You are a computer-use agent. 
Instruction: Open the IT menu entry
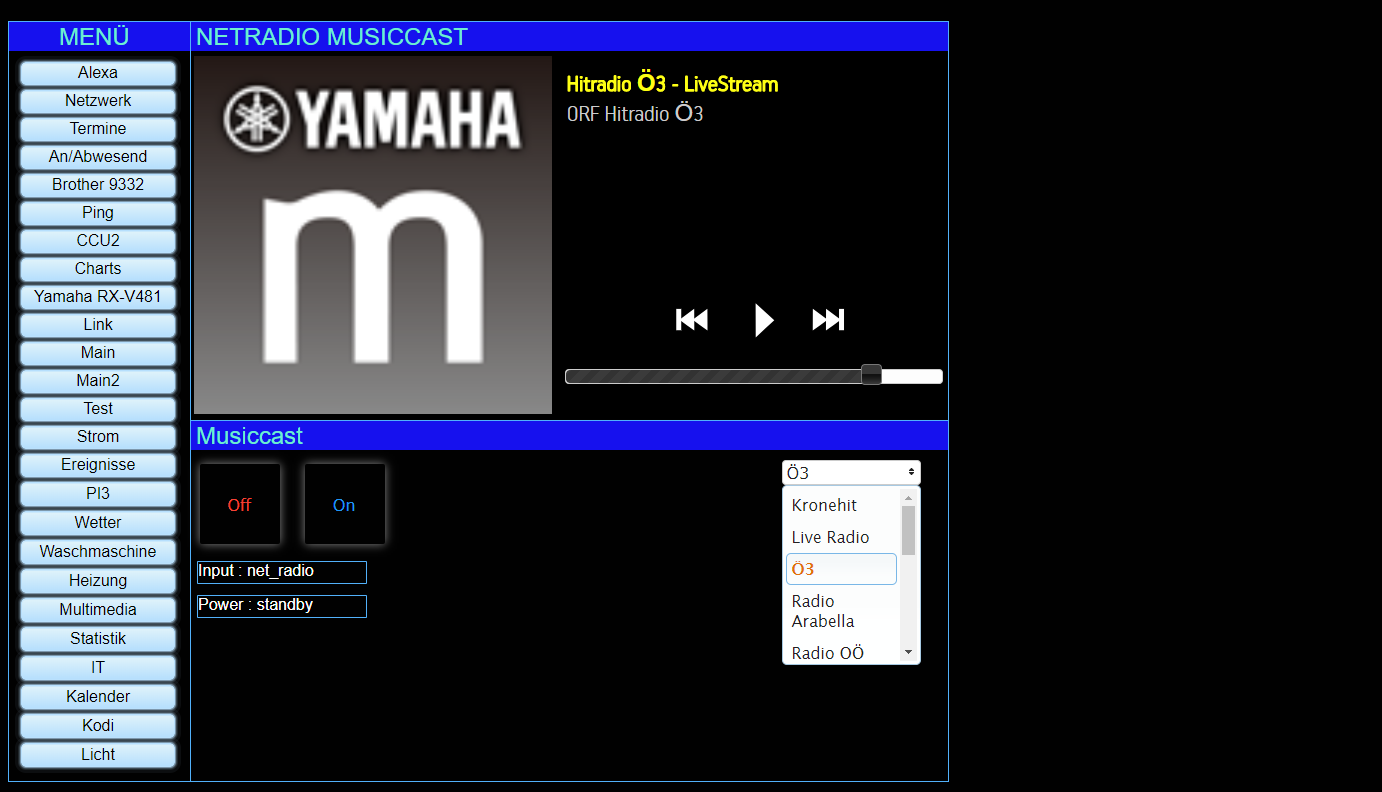pos(98,668)
